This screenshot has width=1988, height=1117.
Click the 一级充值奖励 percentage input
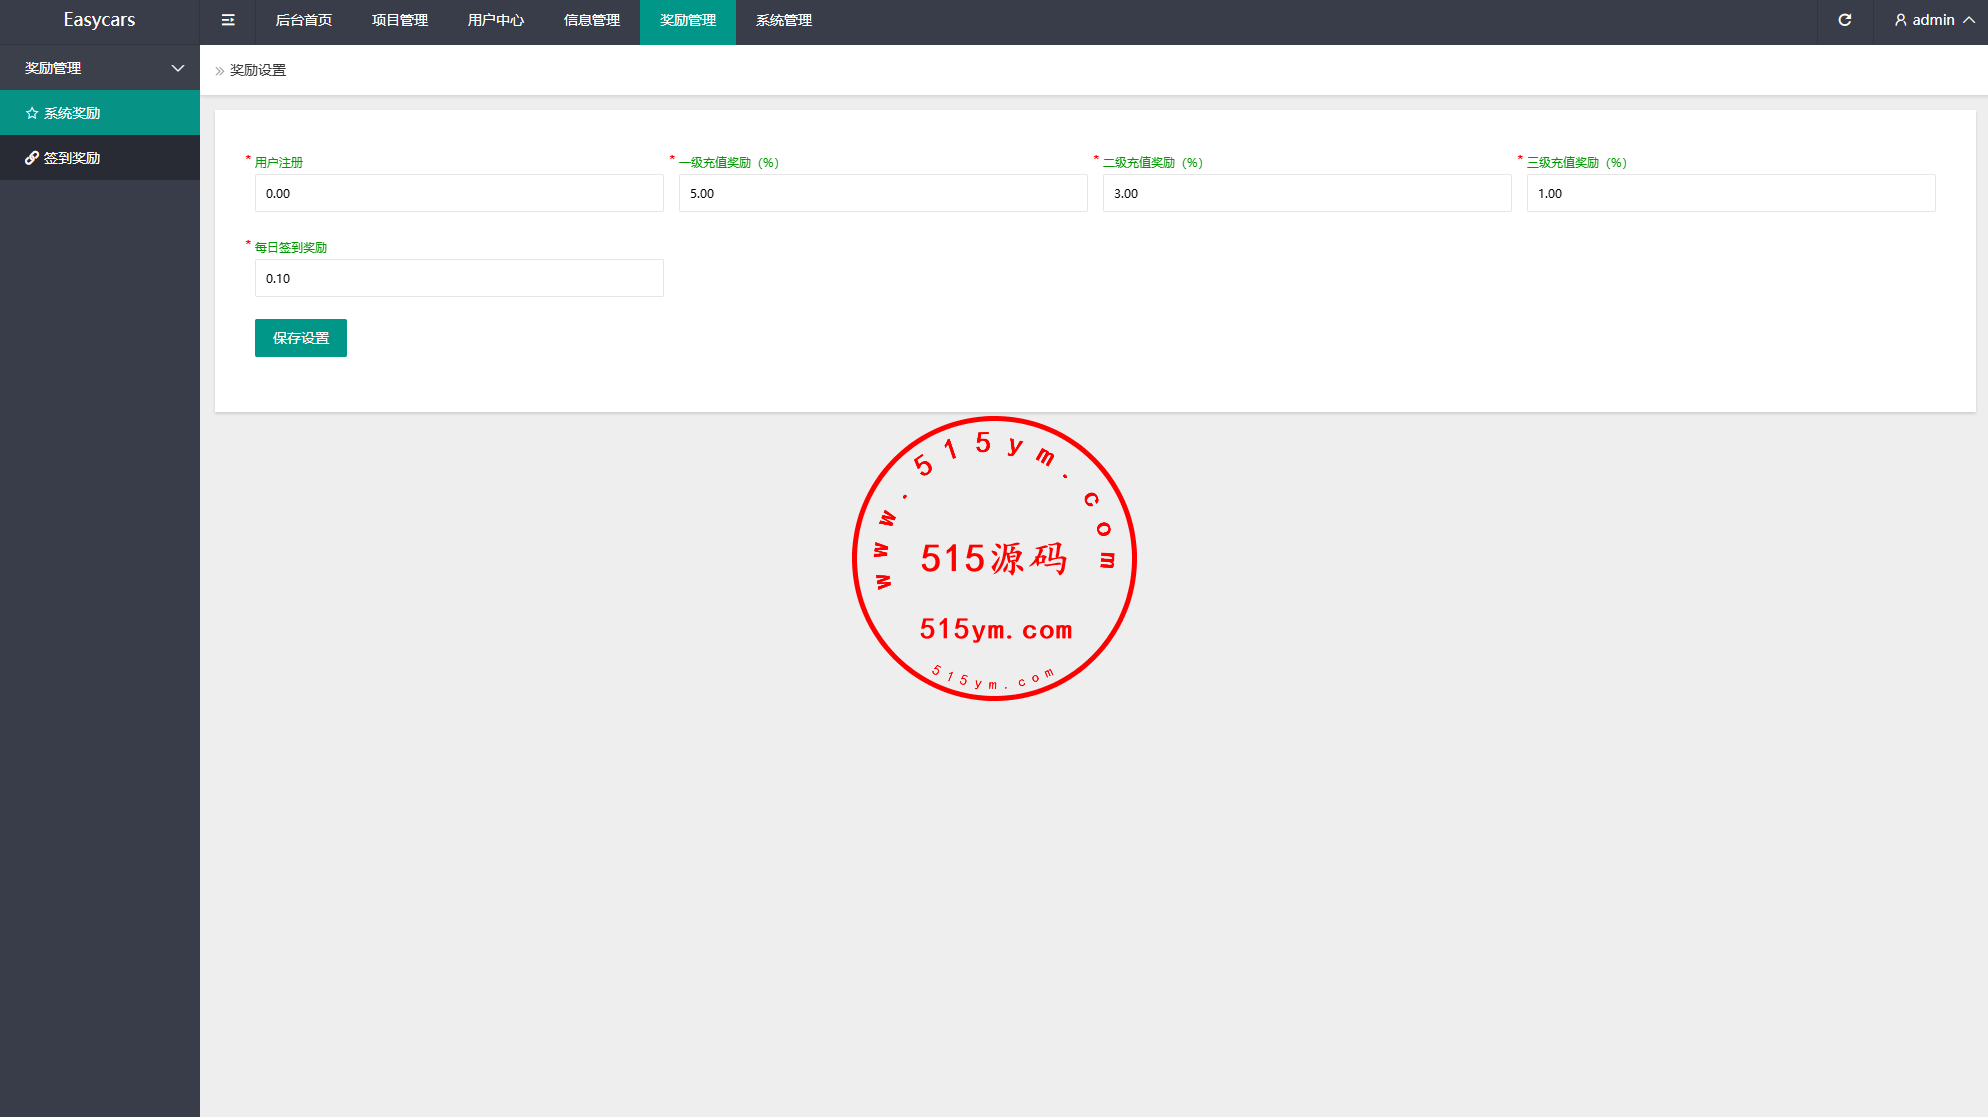(x=883, y=193)
